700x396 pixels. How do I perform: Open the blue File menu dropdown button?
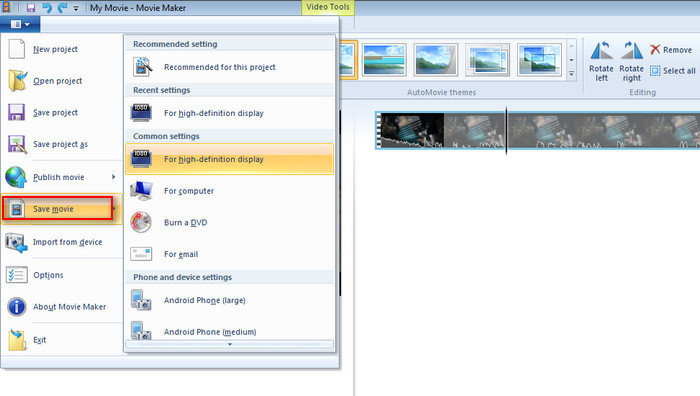pyautogui.click(x=20, y=24)
